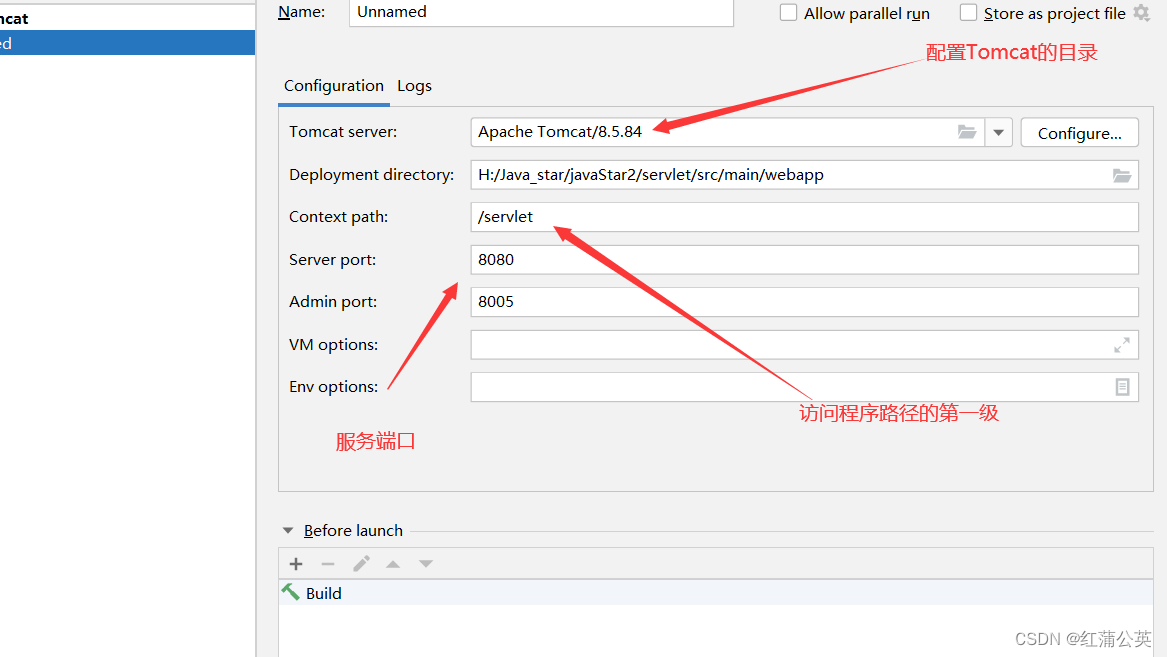Switch to the Configuration tab
The height and width of the screenshot is (657, 1167).
pos(333,86)
